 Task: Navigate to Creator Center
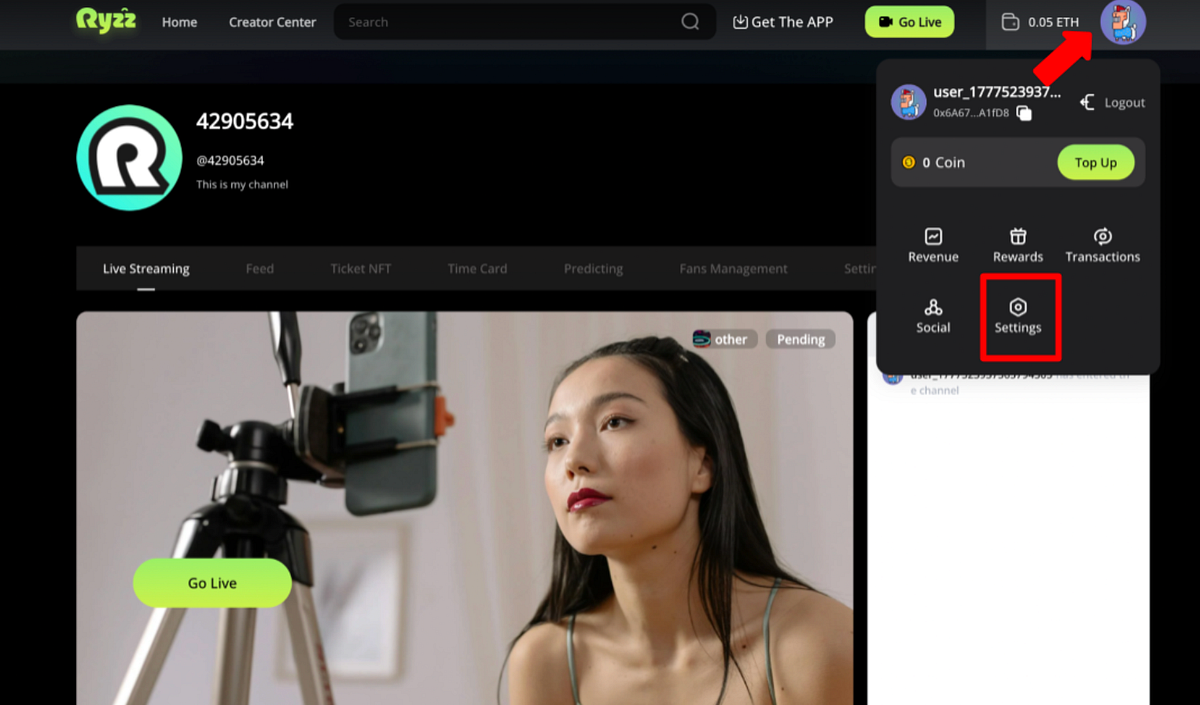272,21
